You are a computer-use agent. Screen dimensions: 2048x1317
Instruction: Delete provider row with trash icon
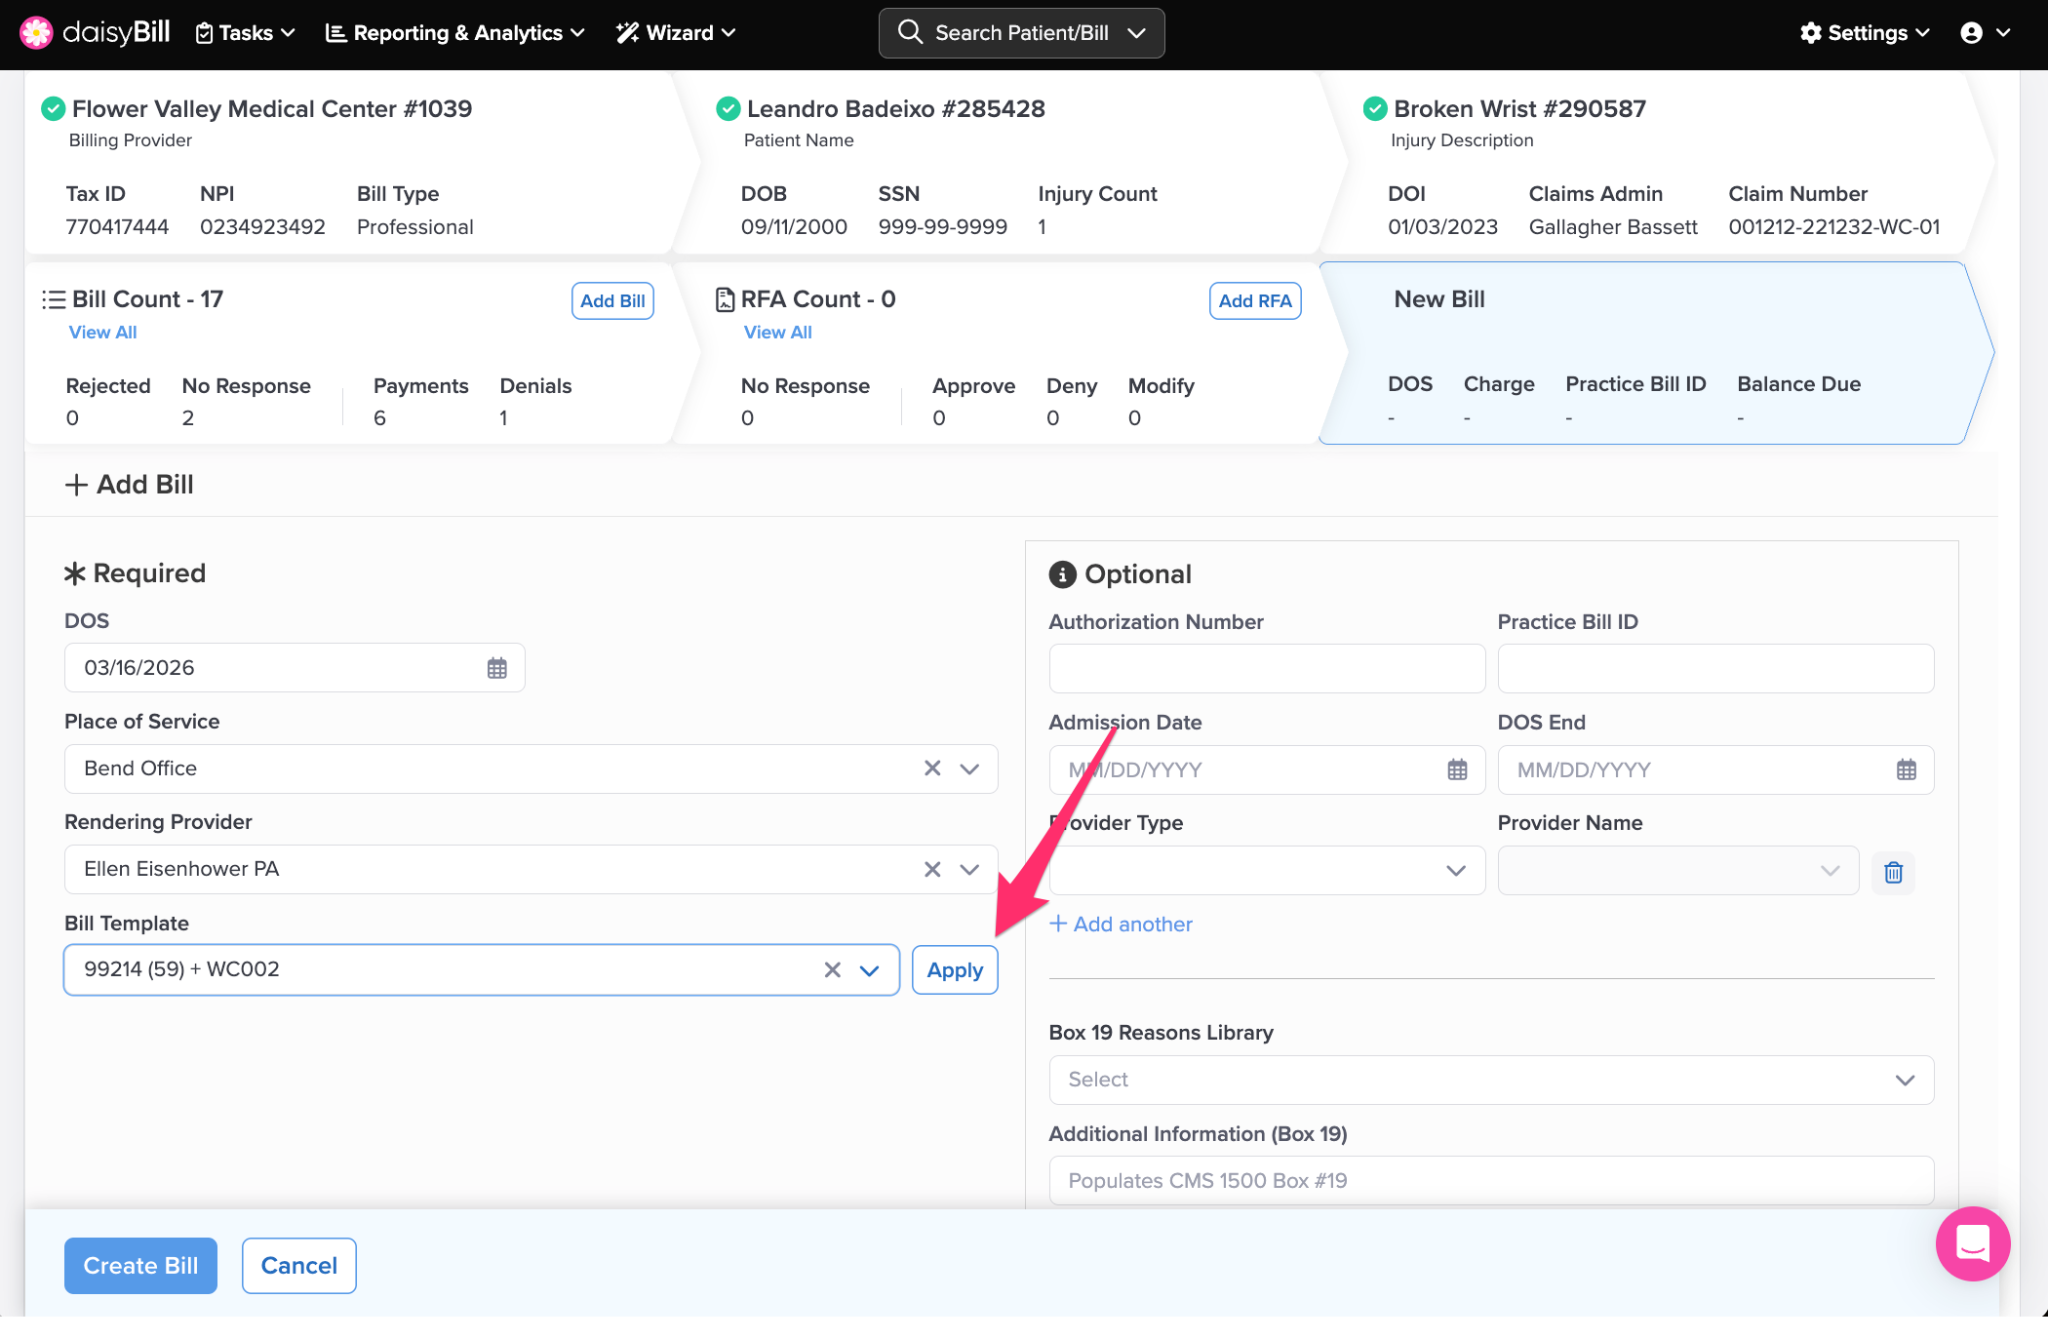1893,872
